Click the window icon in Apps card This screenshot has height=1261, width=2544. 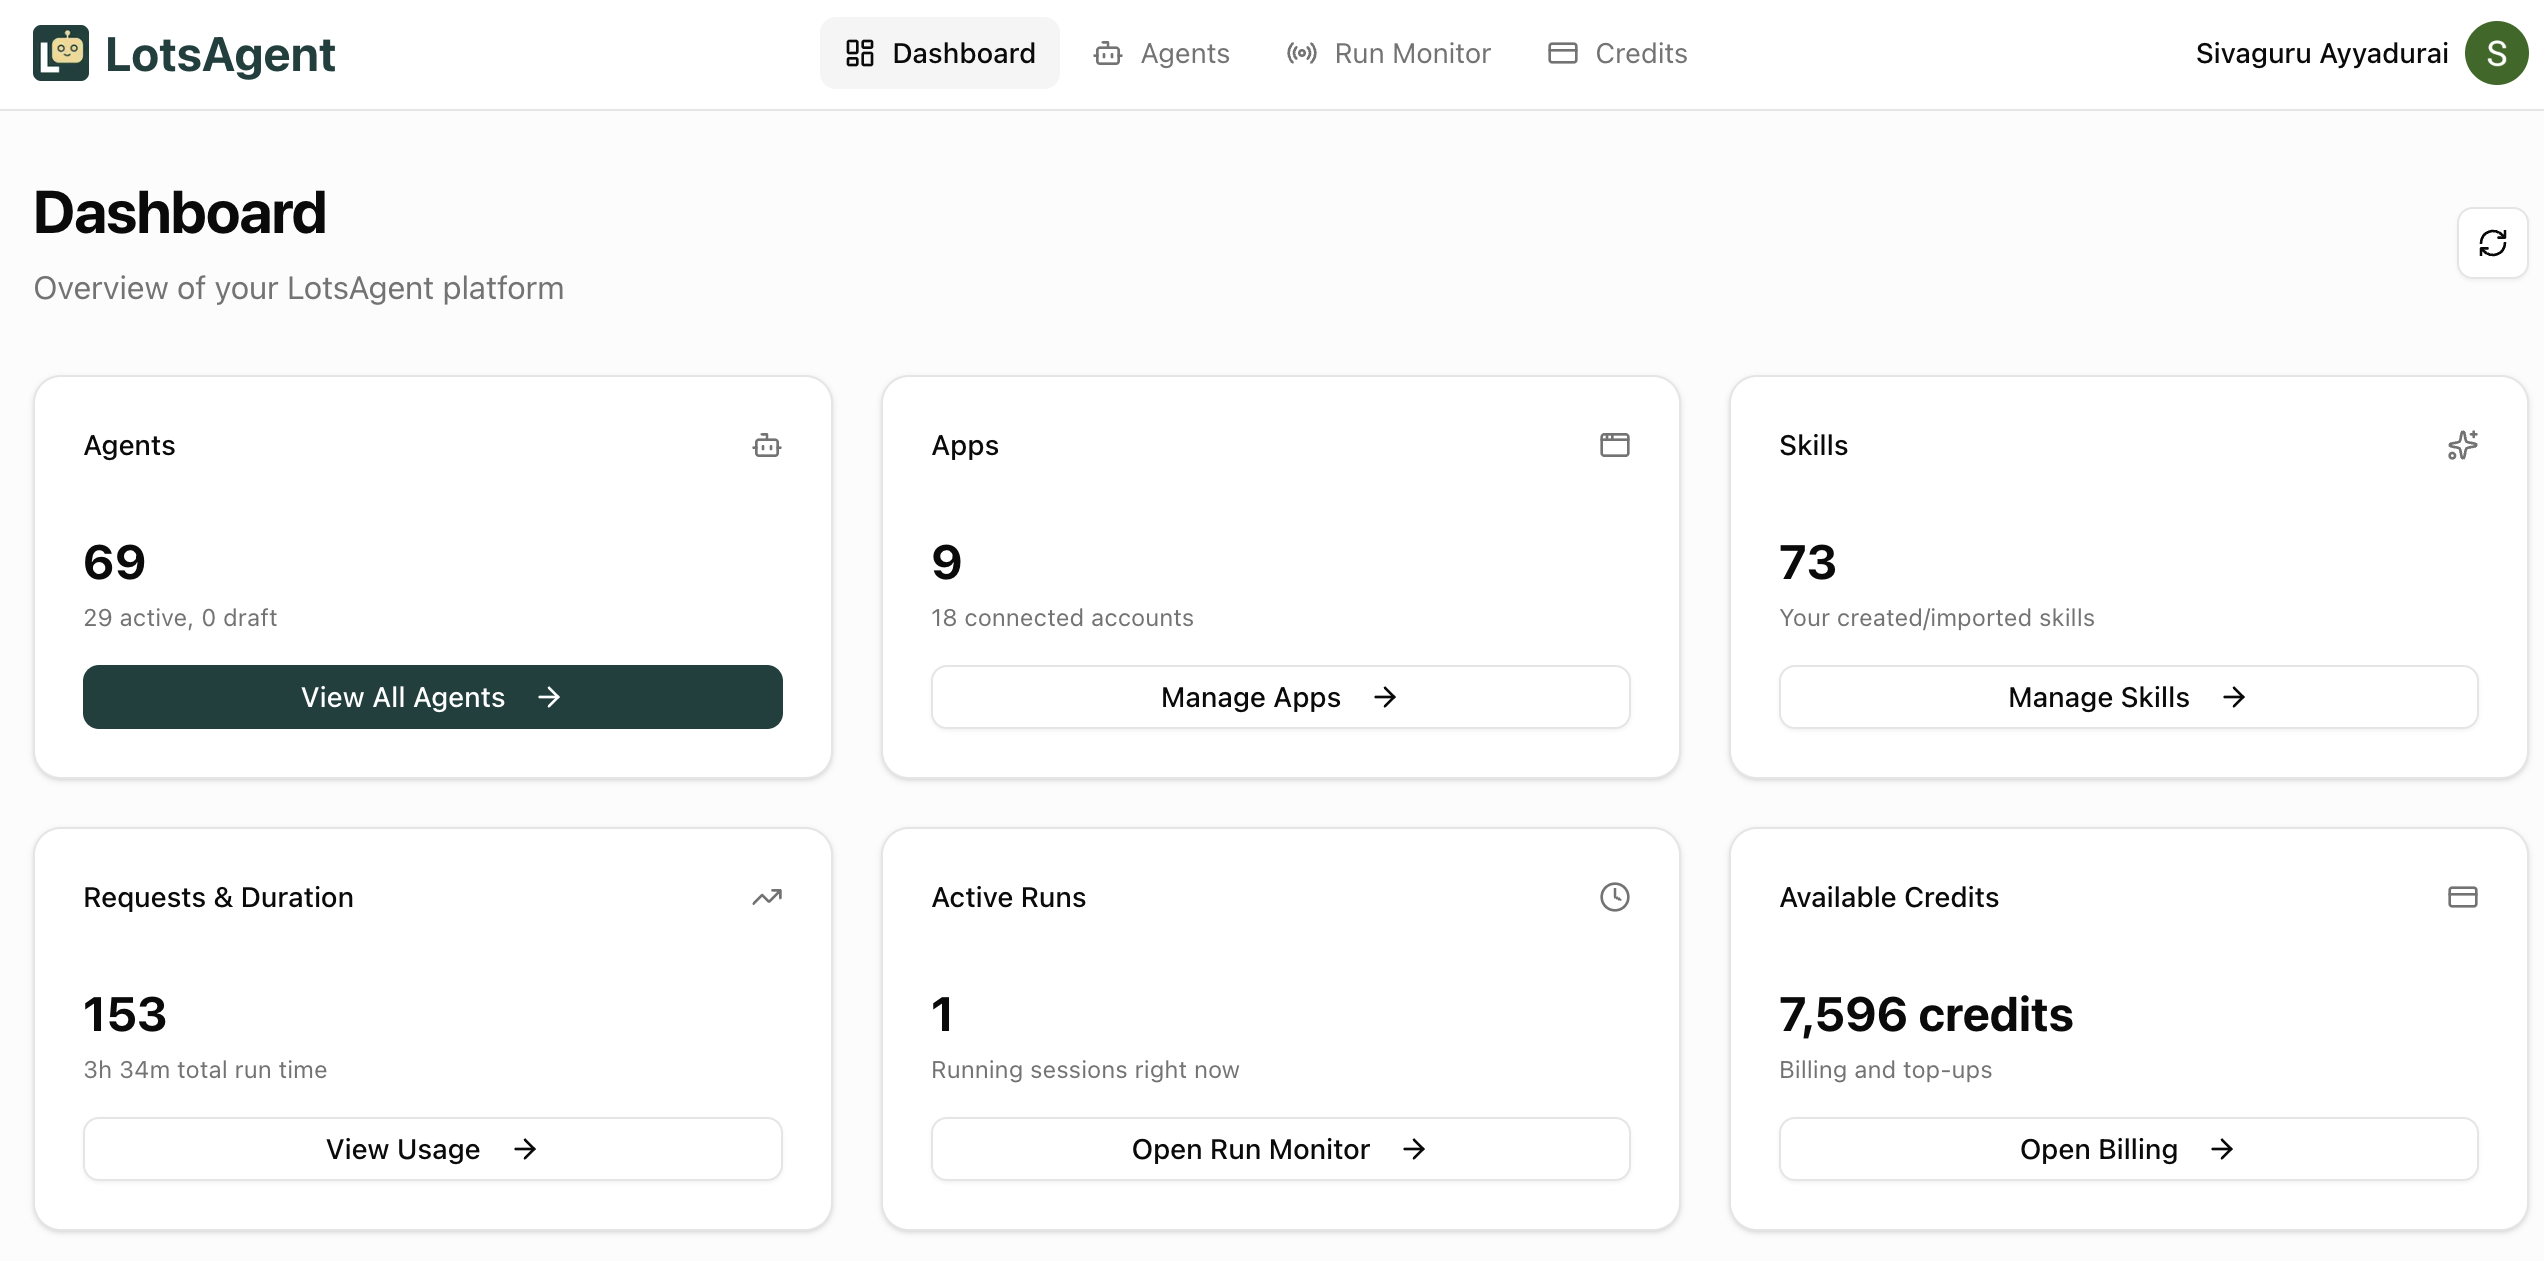(x=1614, y=445)
